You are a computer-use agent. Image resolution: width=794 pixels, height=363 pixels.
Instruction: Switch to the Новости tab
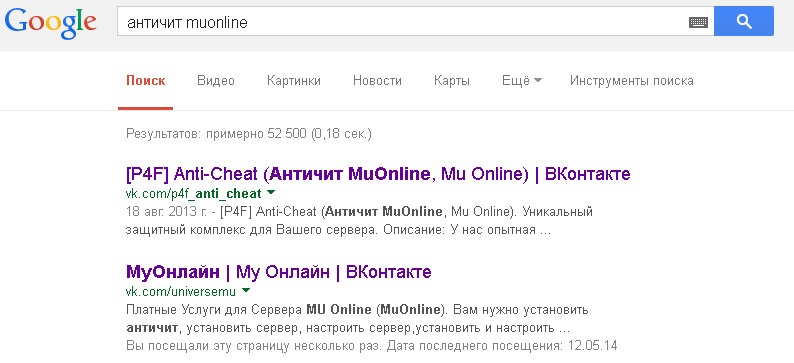tap(377, 80)
